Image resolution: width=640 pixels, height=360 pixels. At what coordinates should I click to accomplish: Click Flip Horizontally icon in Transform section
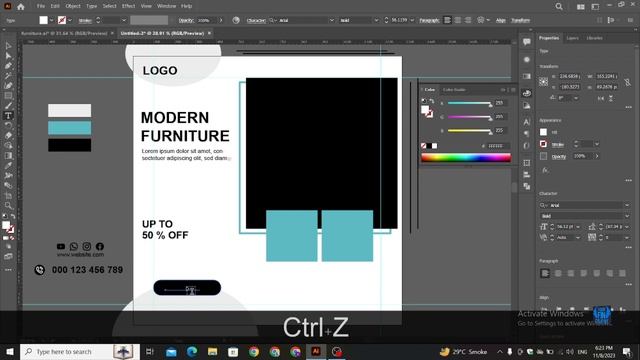tap(601, 98)
